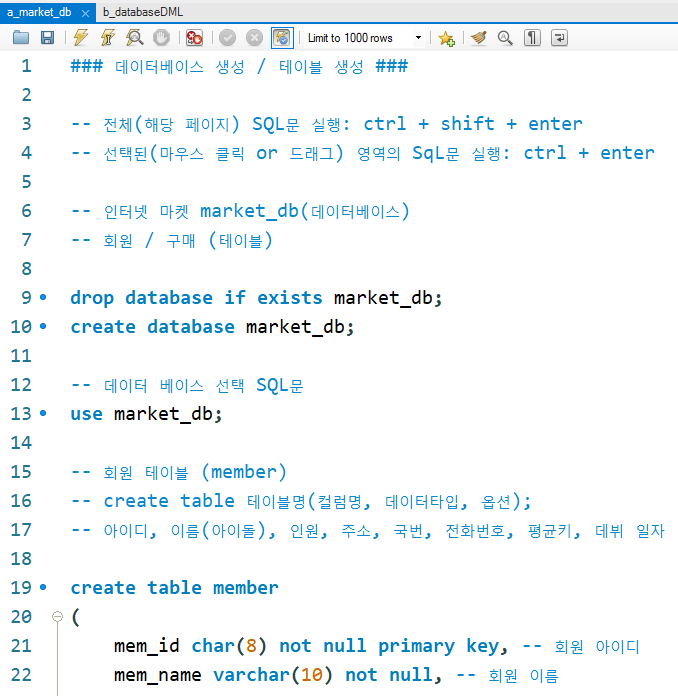678x696 pixels.
Task: Click the "create table member" line
Action: (x=174, y=588)
